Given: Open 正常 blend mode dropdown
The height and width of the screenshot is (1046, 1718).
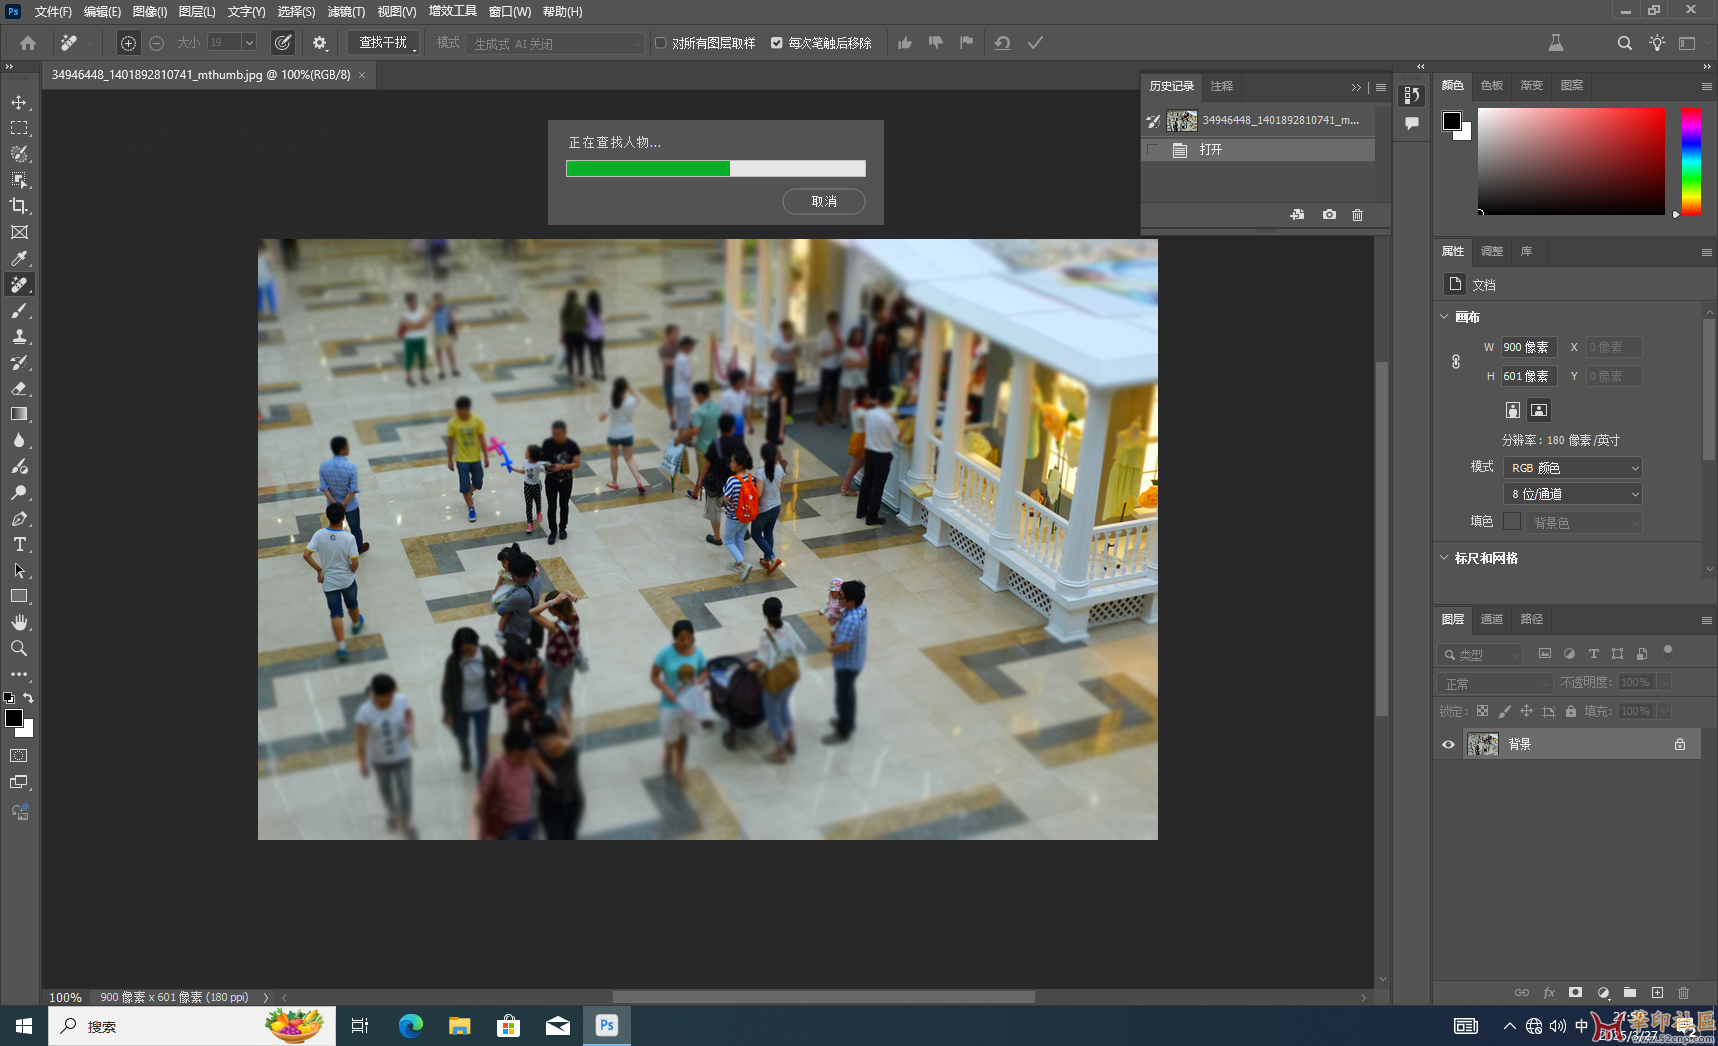Looking at the screenshot, I should click(x=1495, y=684).
